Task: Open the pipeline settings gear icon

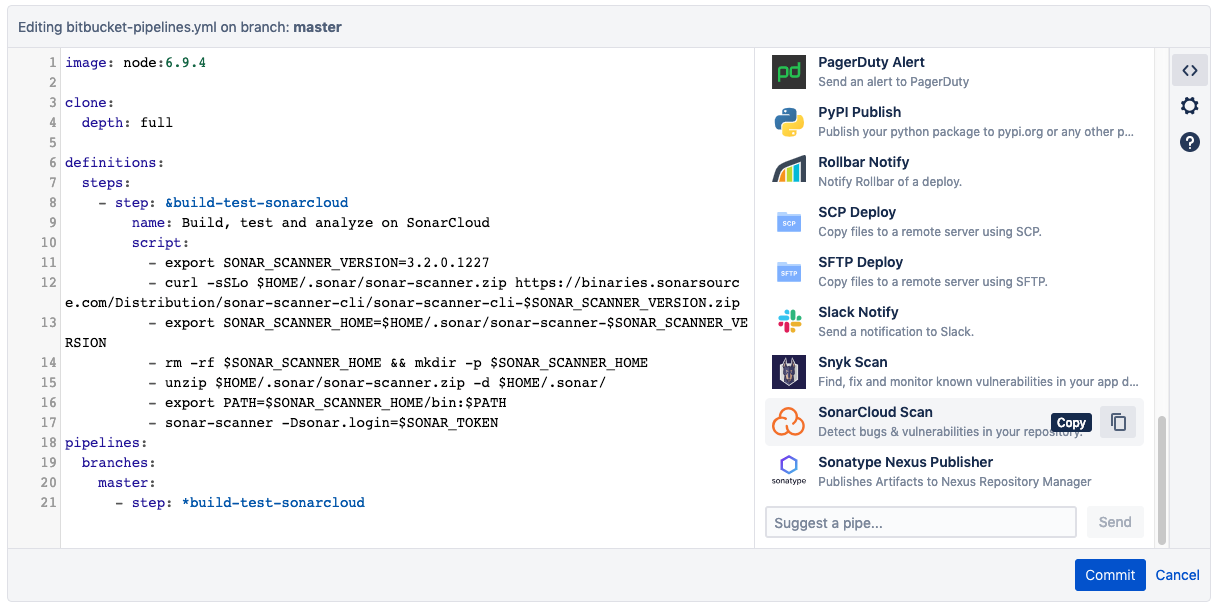Action: tap(1189, 105)
